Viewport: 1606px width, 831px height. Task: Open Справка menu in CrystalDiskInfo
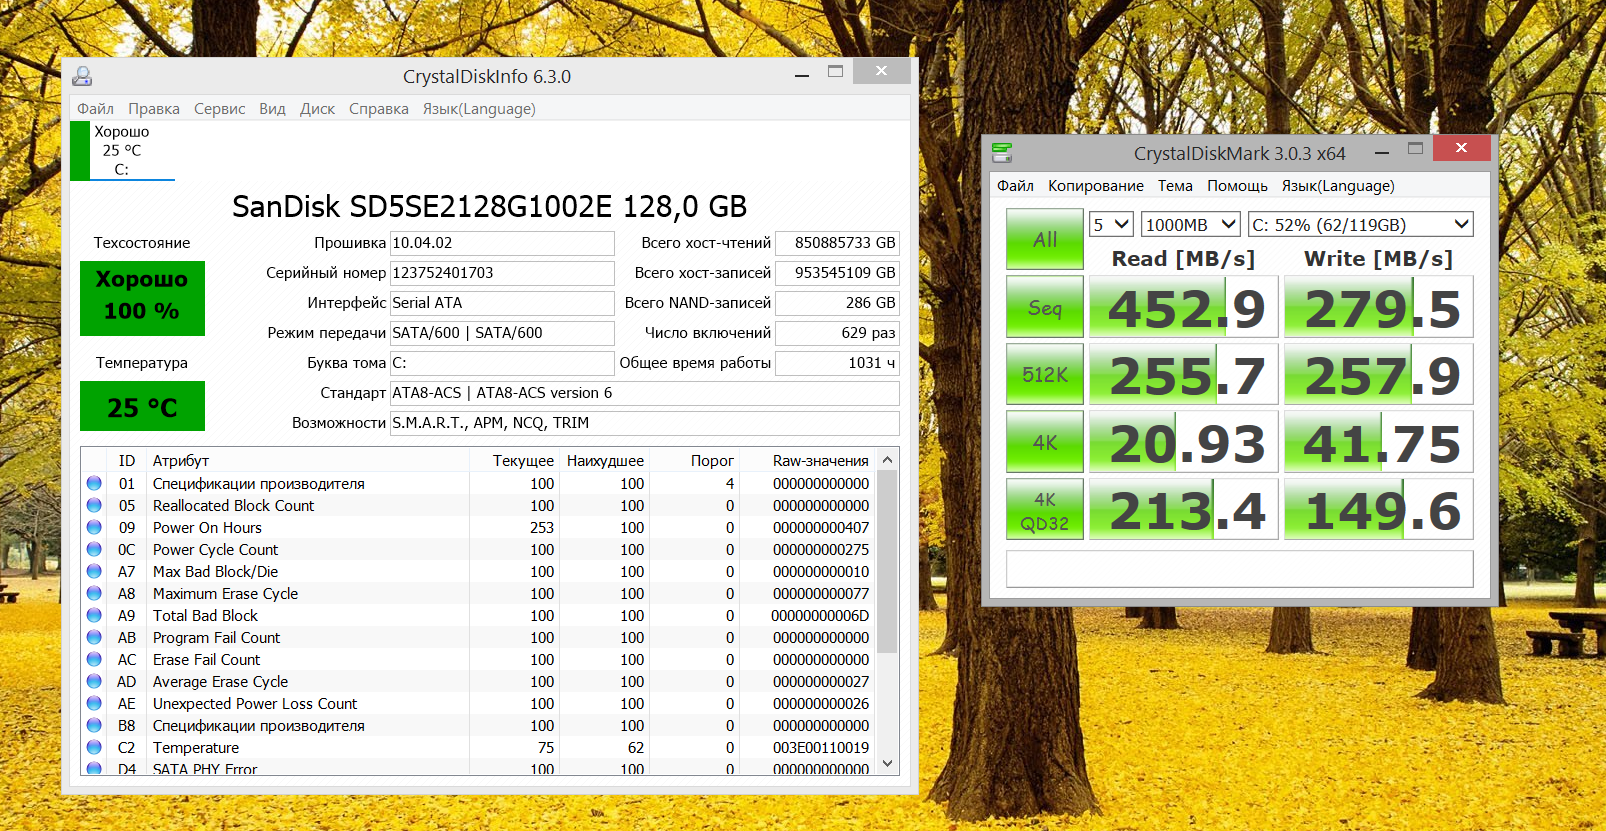379,109
